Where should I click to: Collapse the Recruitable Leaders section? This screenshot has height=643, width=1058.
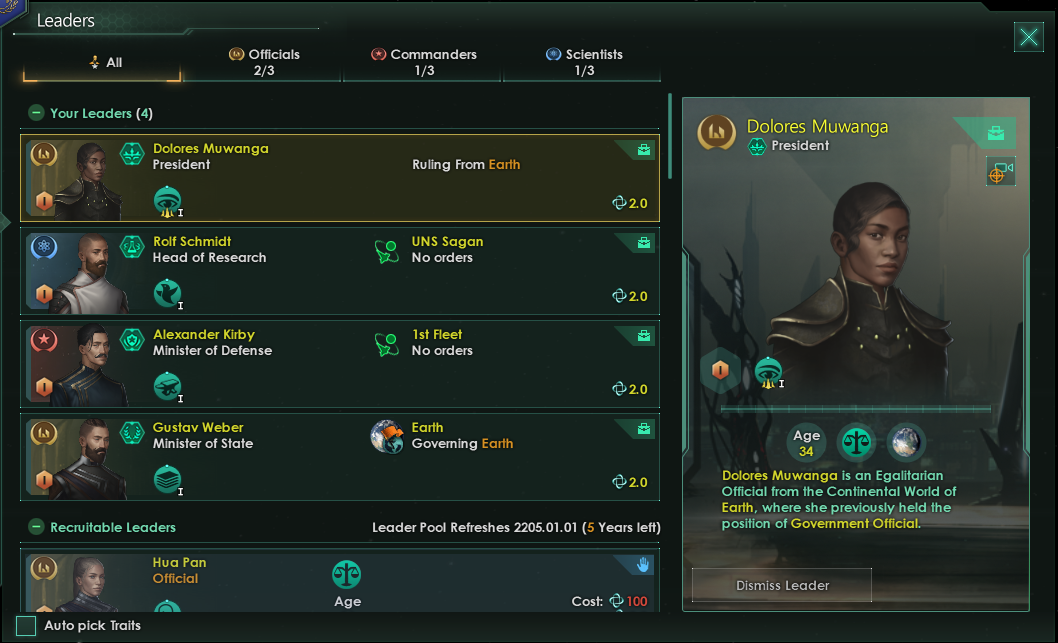[36, 527]
